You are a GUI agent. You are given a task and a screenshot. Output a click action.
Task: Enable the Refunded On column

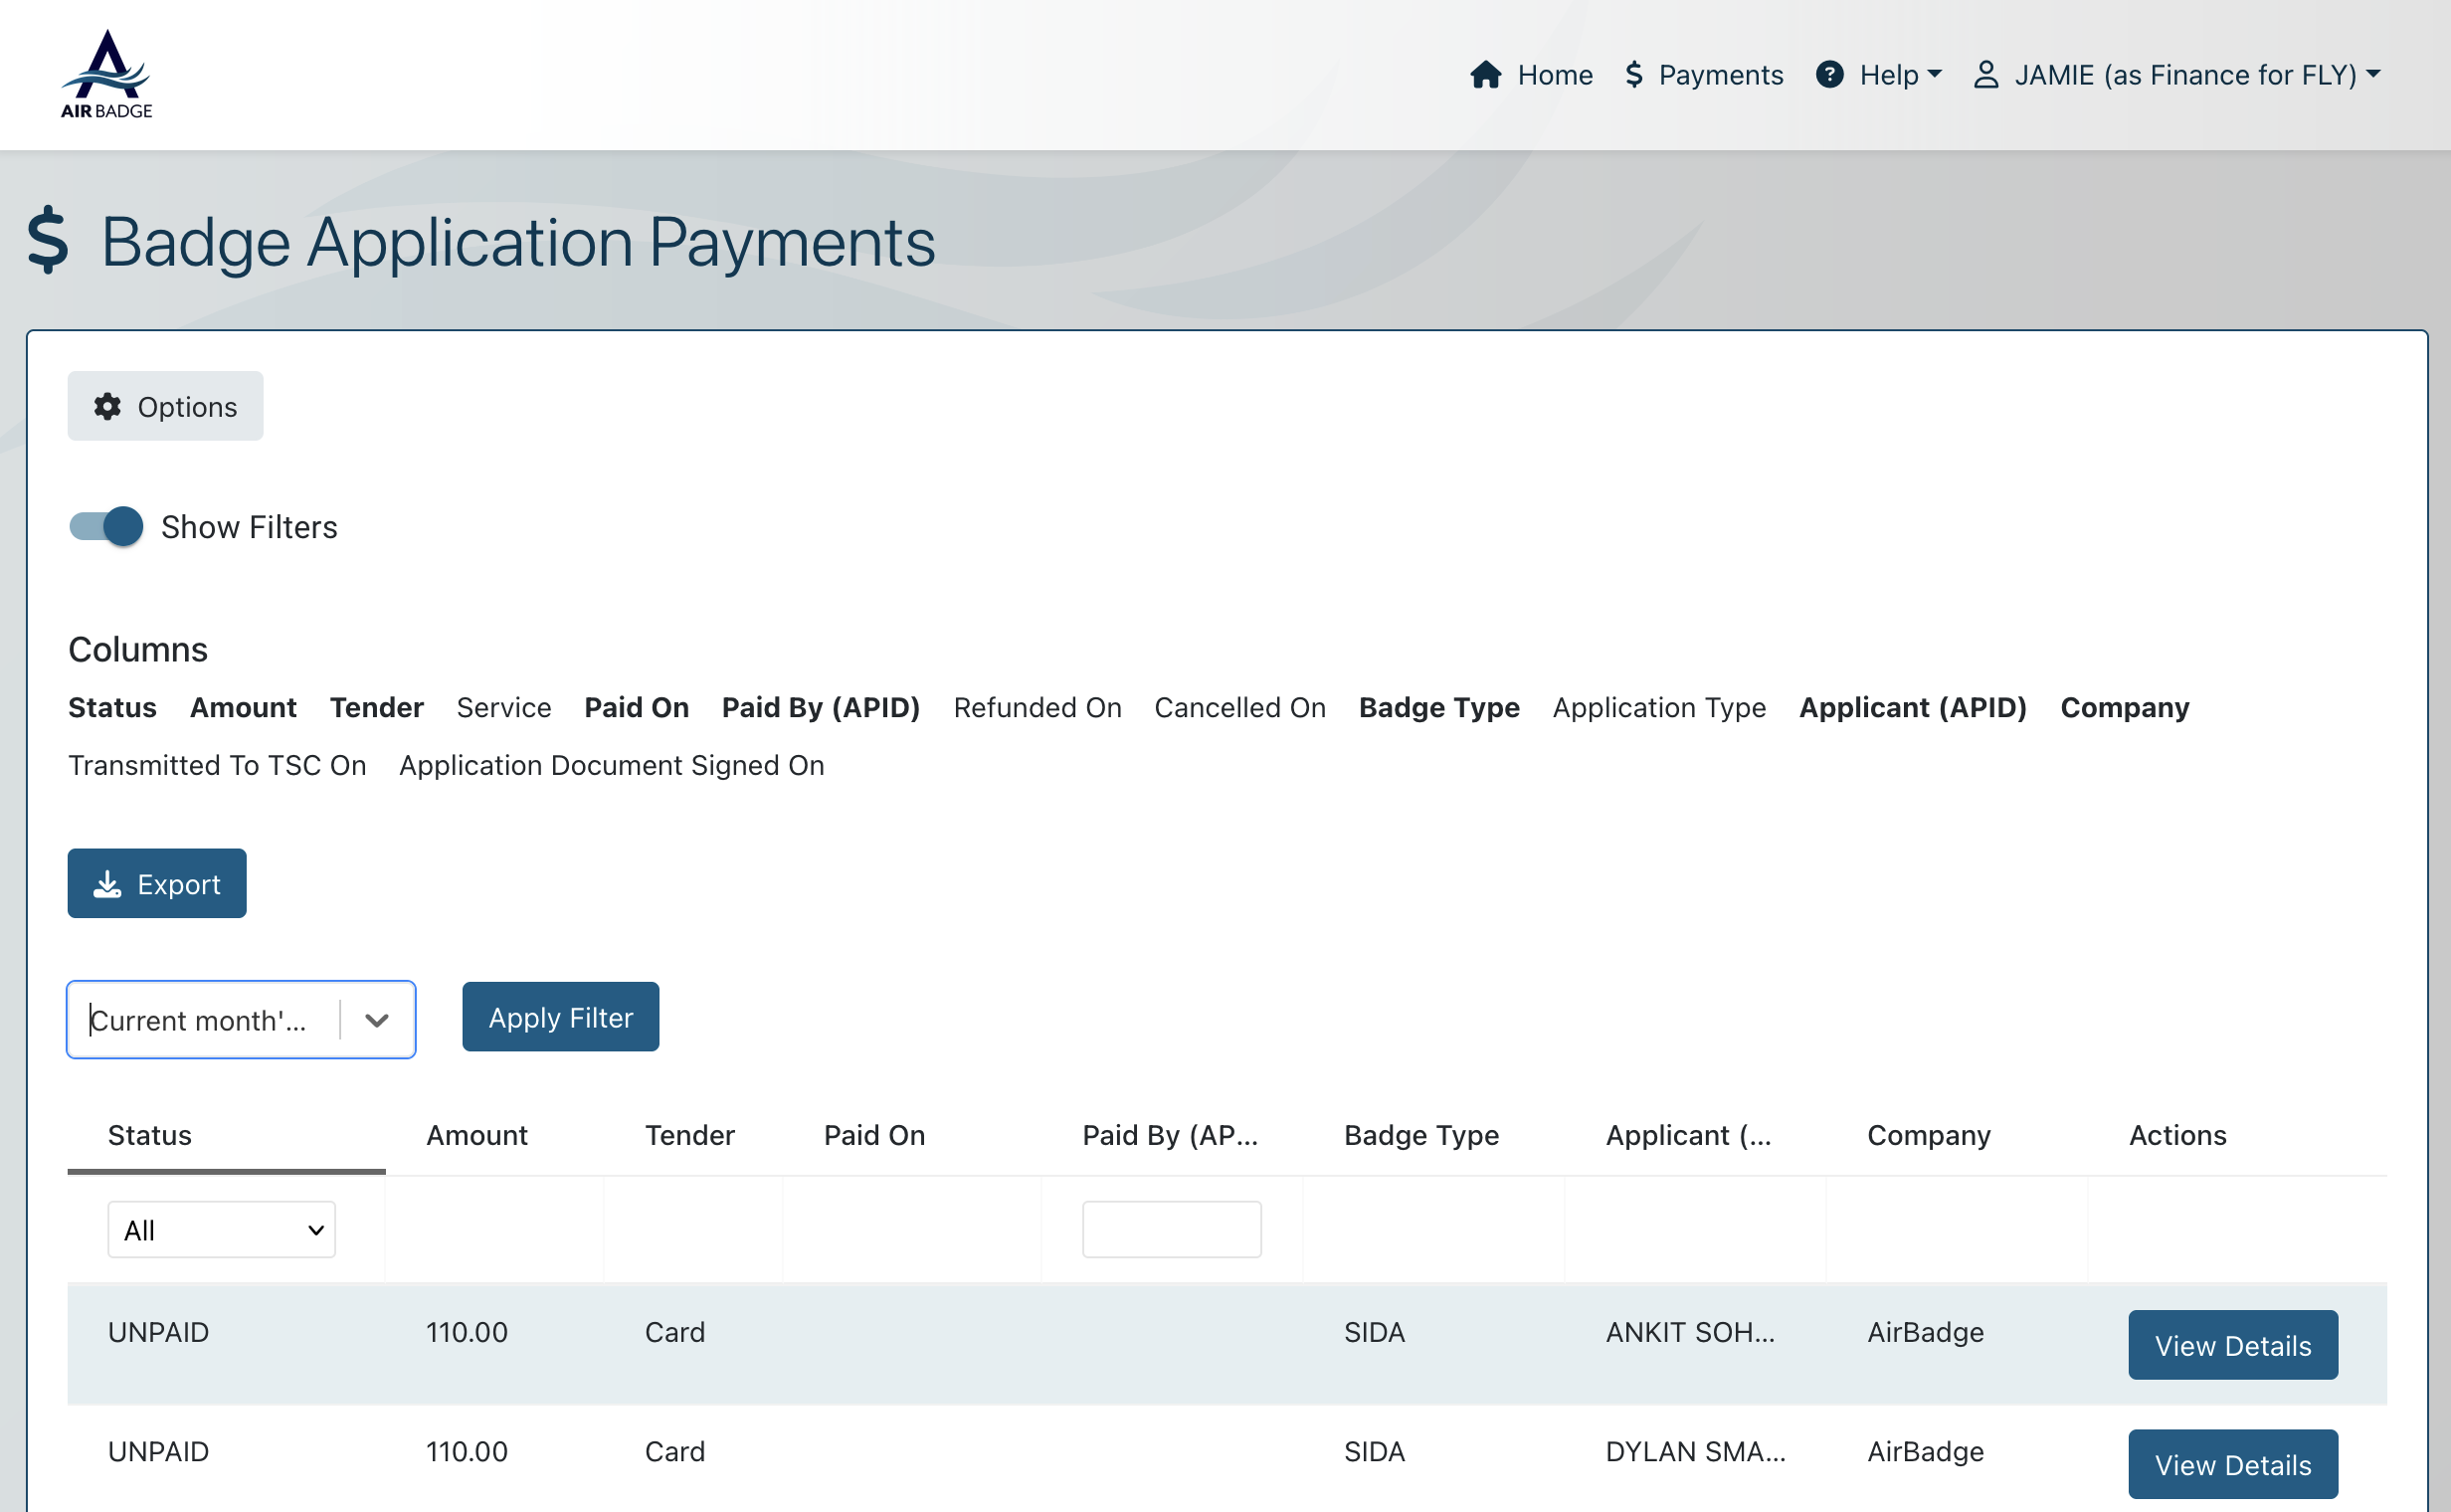(x=1037, y=707)
